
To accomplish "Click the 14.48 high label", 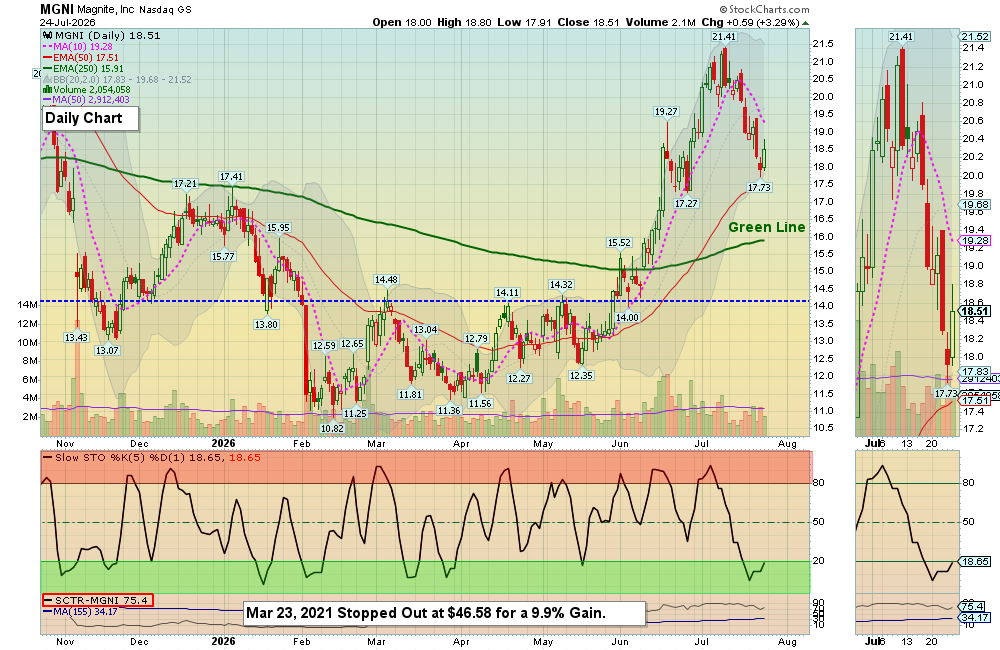I will pyautogui.click(x=386, y=279).
